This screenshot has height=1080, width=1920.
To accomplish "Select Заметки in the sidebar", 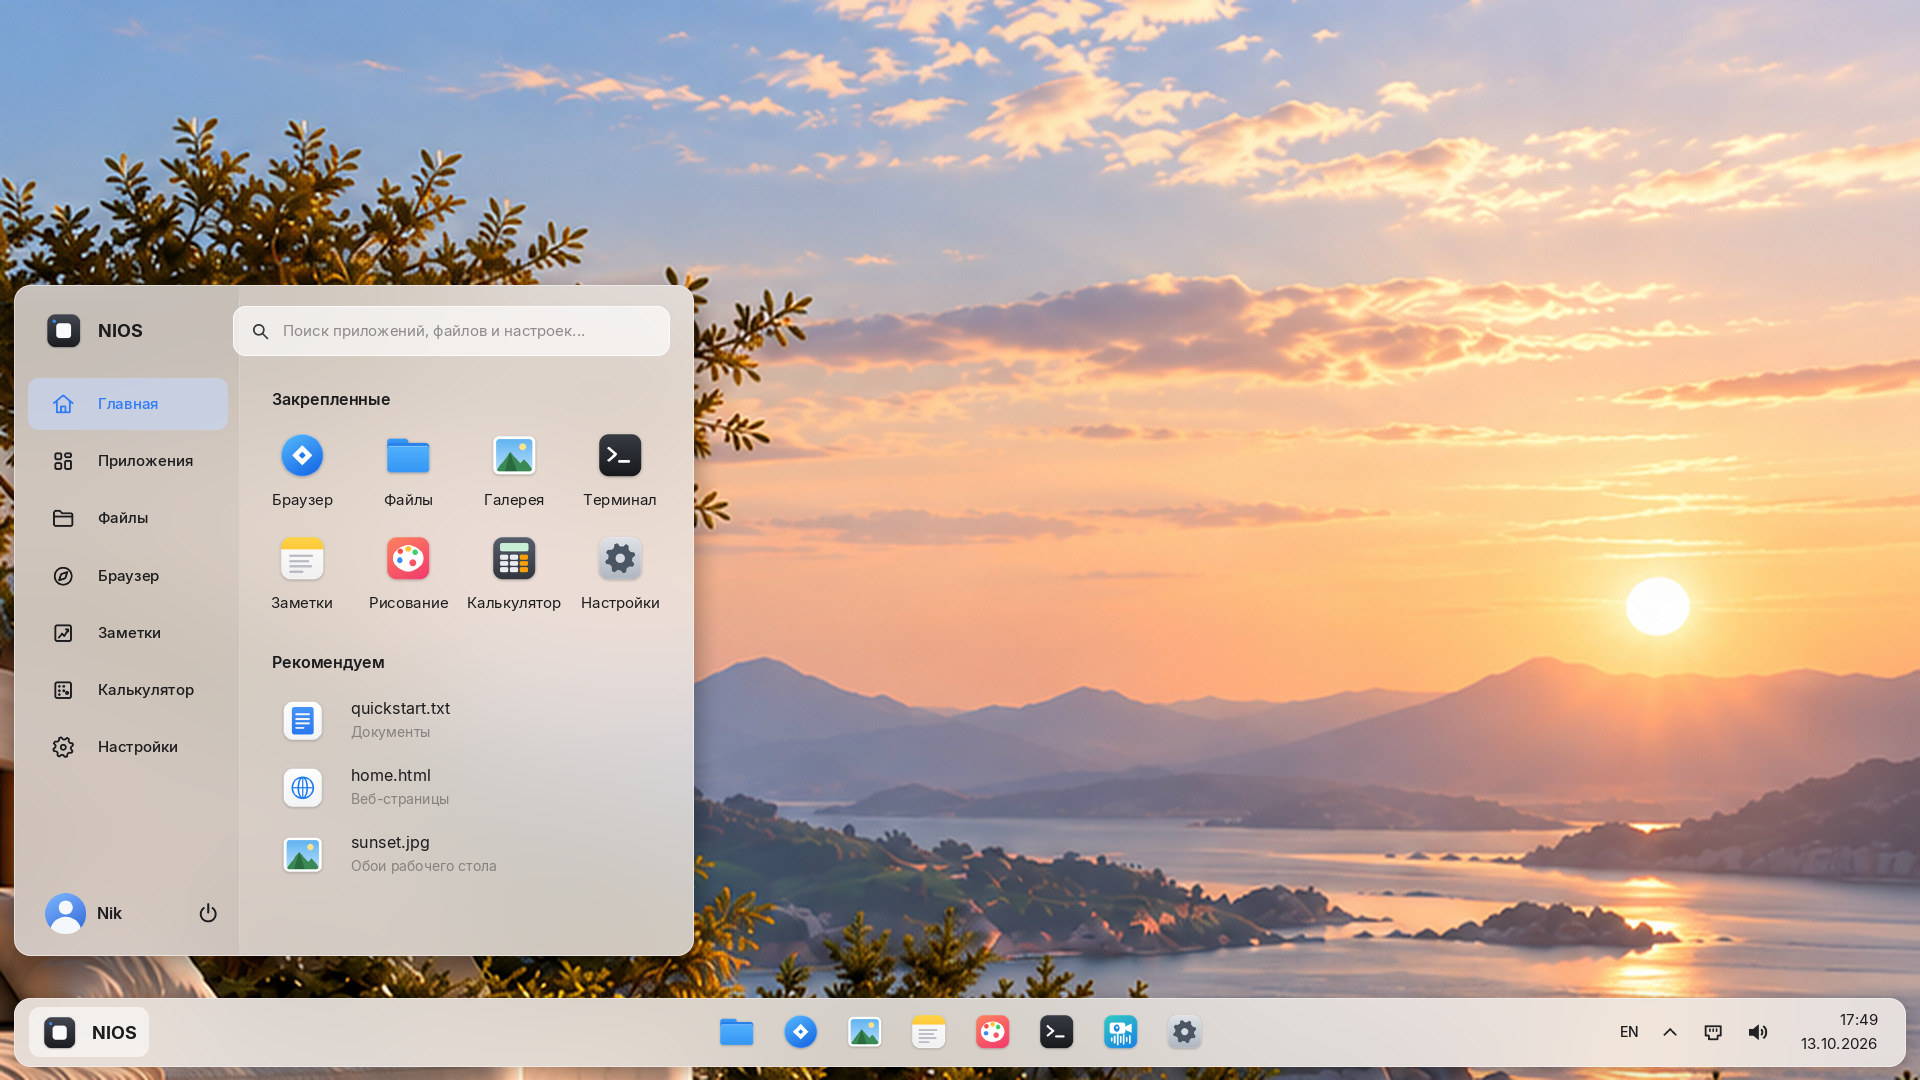I will coord(128,633).
